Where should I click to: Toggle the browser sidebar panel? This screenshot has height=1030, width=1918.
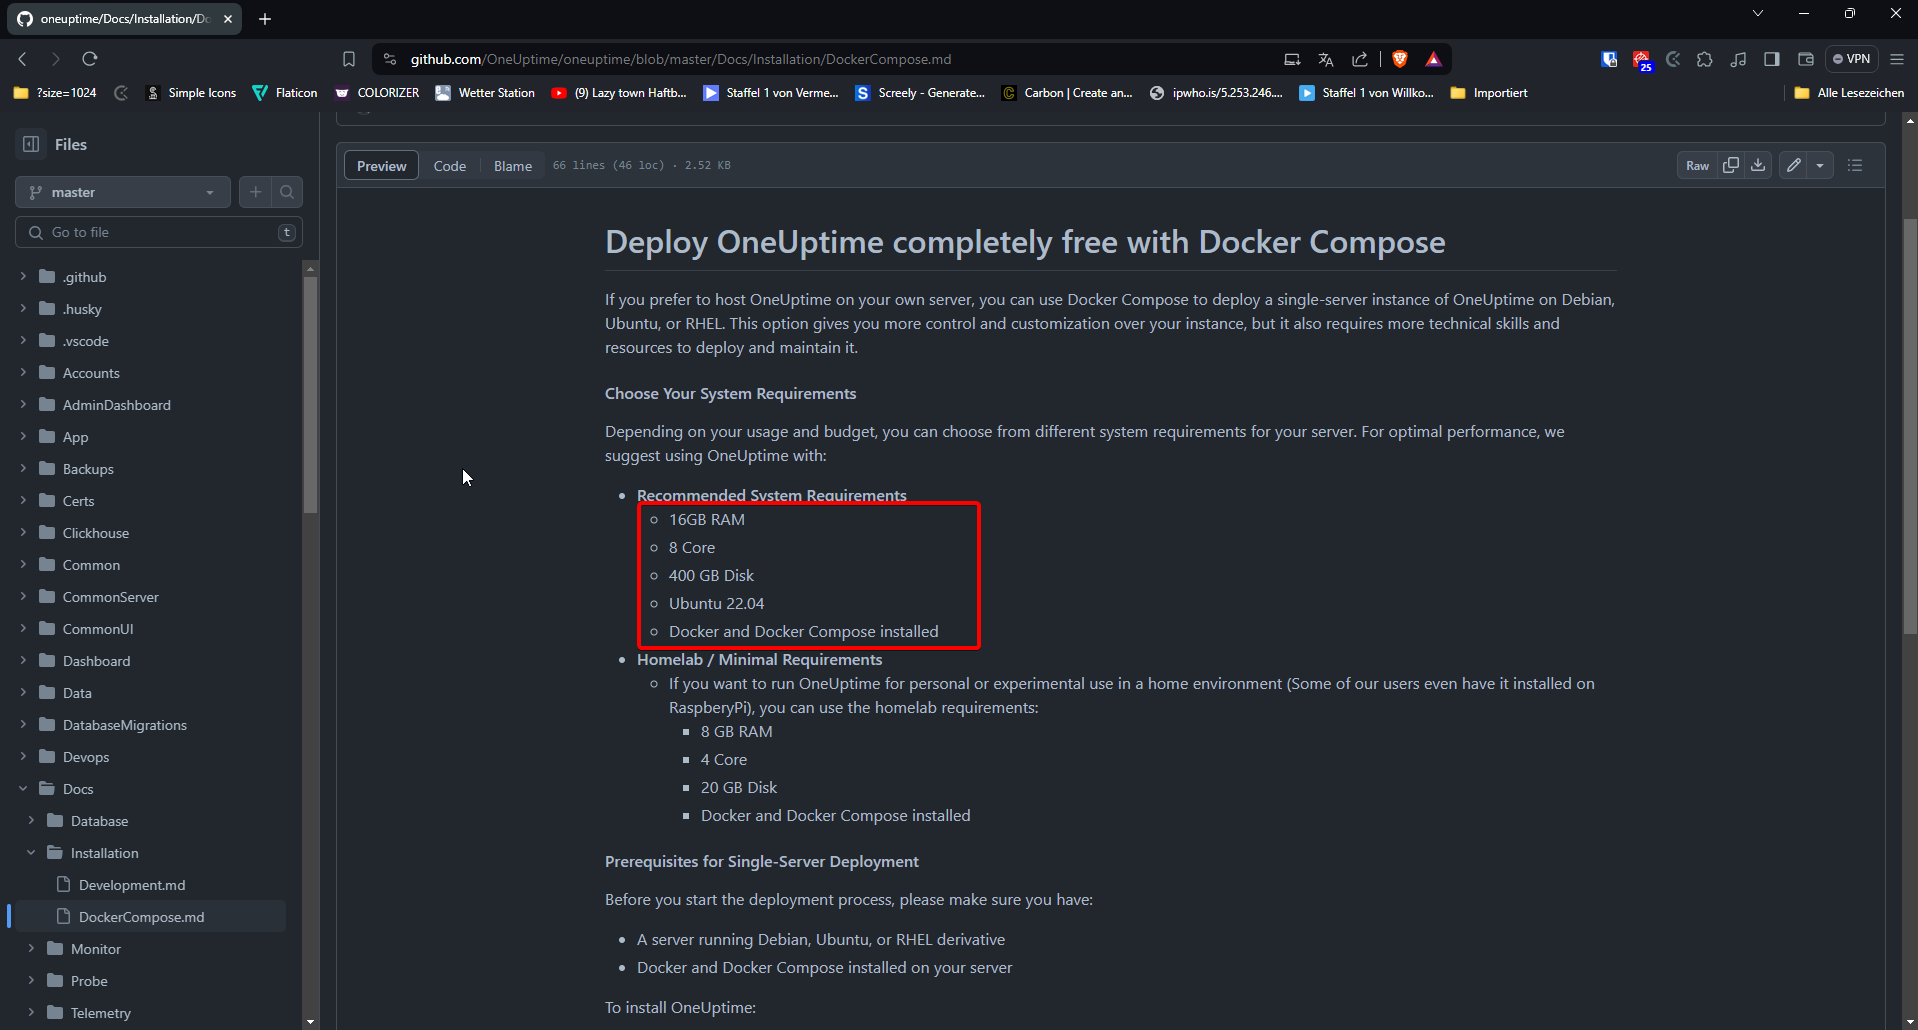pos(1772,59)
